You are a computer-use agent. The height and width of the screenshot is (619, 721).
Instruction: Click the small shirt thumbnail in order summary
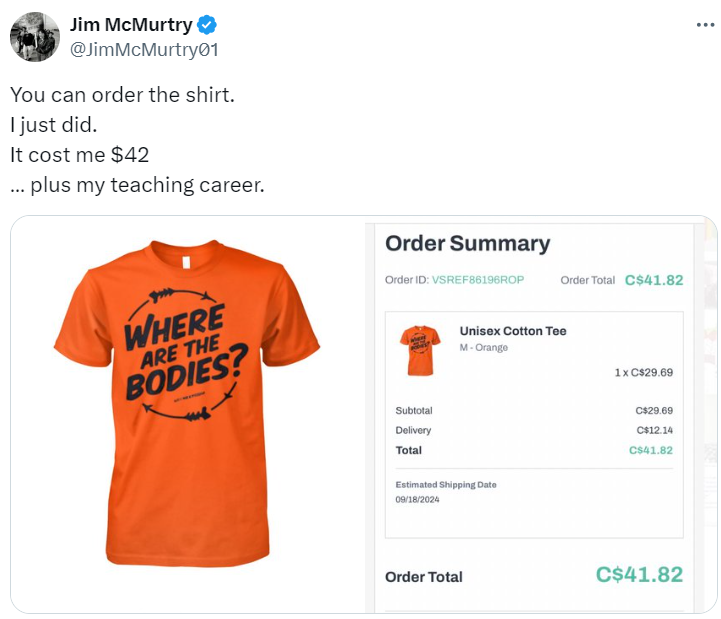point(419,350)
